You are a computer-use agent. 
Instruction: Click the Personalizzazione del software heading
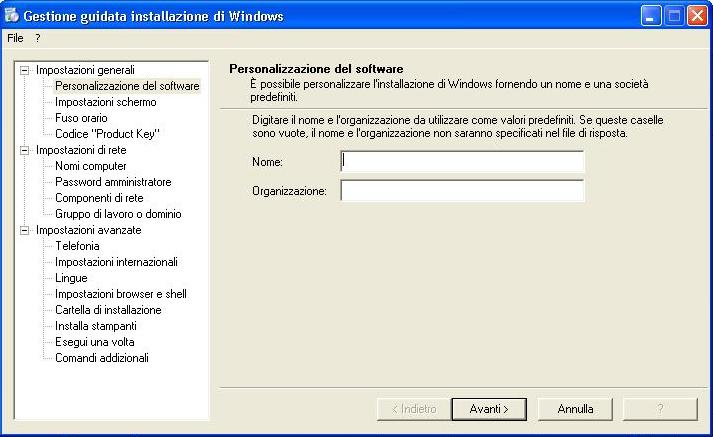pos(316,69)
